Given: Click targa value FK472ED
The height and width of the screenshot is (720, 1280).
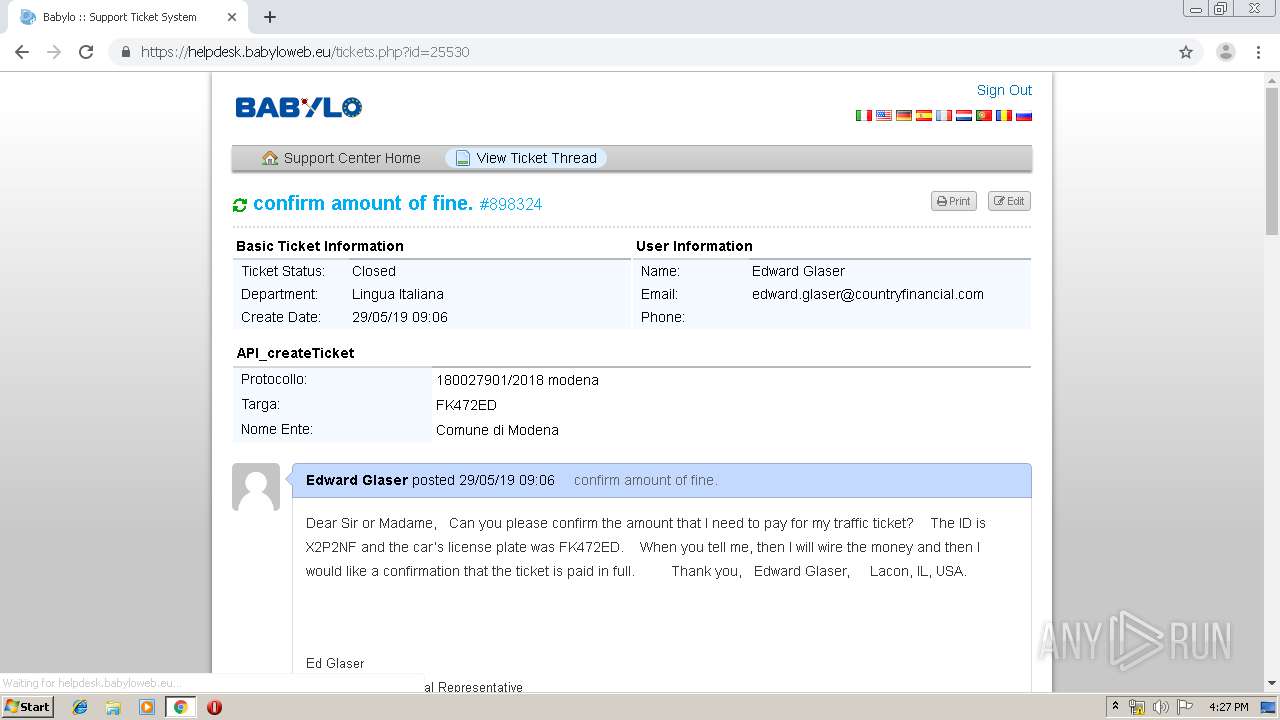Looking at the screenshot, I should pyautogui.click(x=466, y=405).
